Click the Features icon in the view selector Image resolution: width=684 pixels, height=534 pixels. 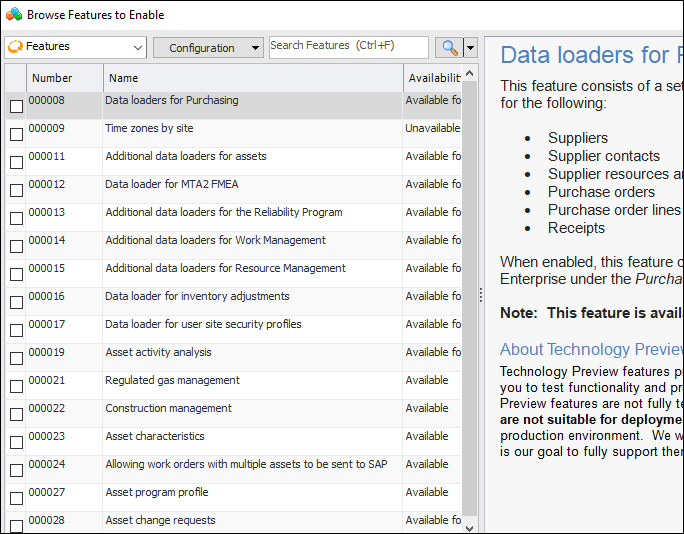pos(15,47)
